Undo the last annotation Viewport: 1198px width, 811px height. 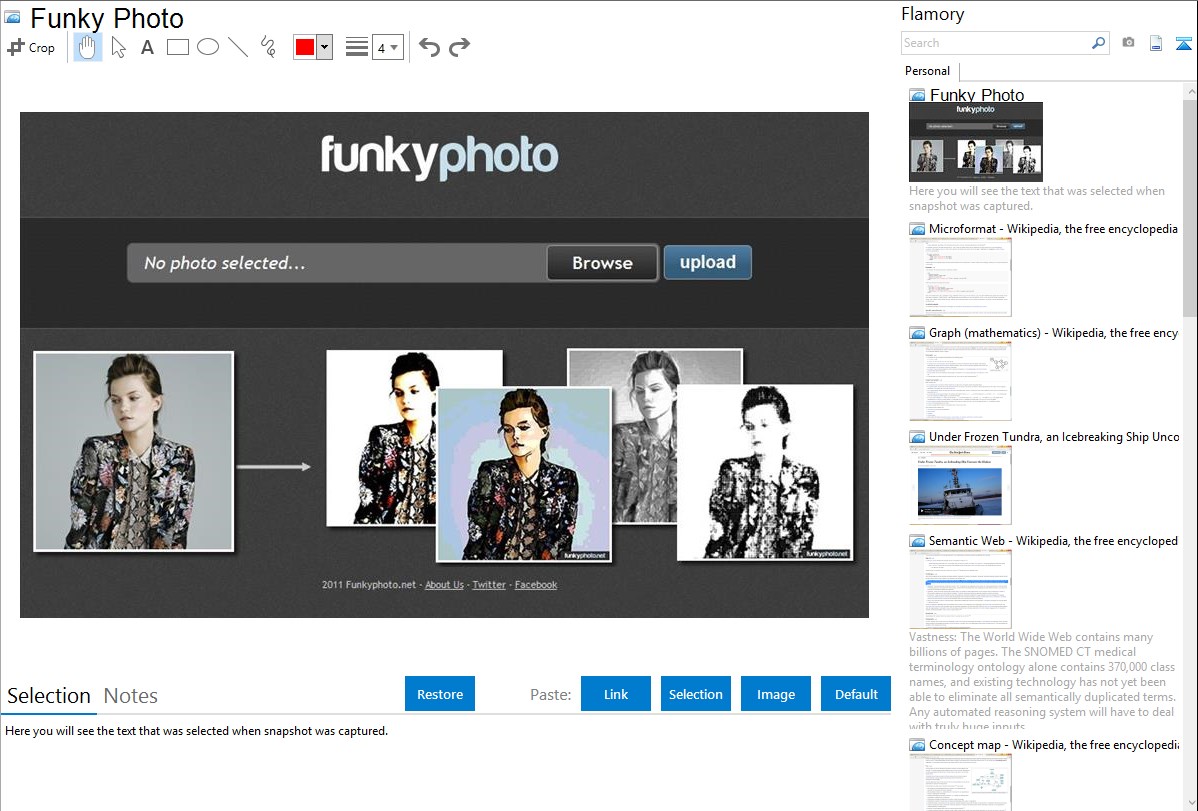429,47
